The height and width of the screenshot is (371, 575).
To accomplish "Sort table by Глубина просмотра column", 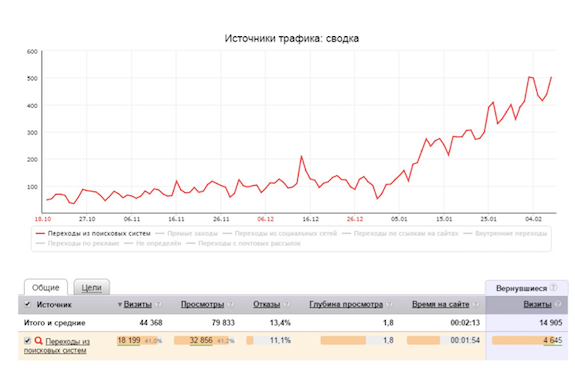I will click(346, 304).
